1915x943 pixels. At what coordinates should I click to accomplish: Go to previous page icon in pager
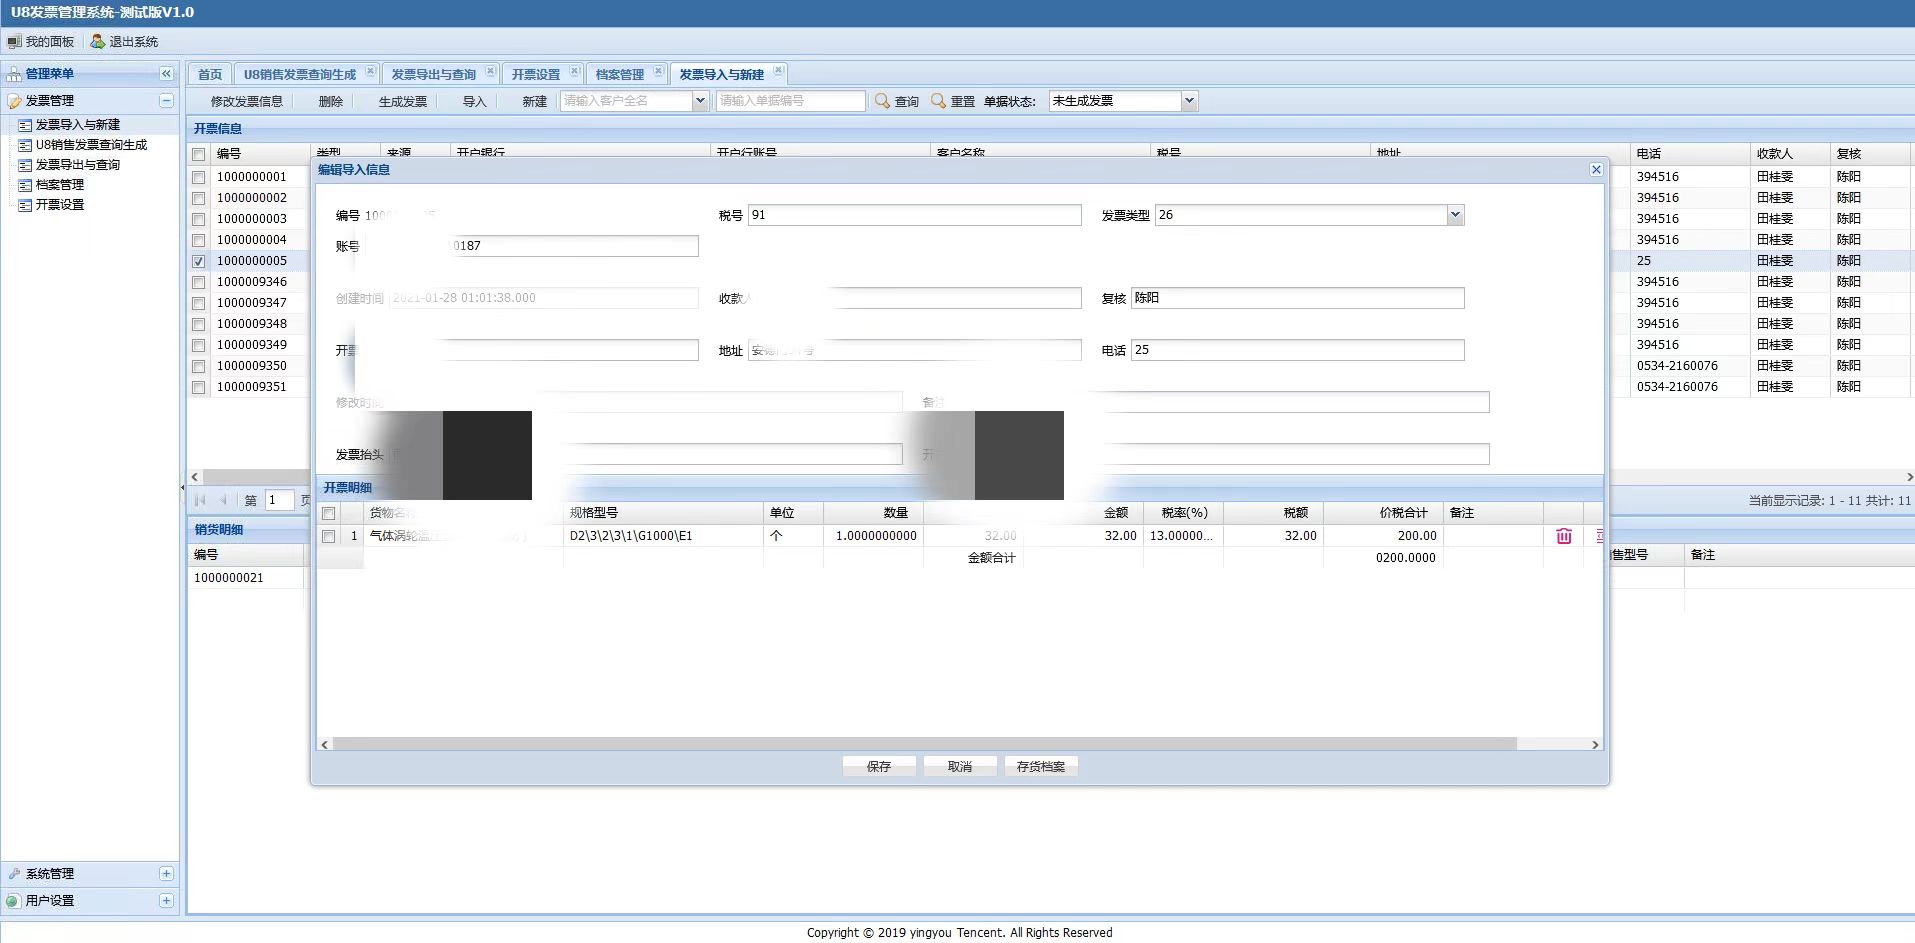pos(223,500)
